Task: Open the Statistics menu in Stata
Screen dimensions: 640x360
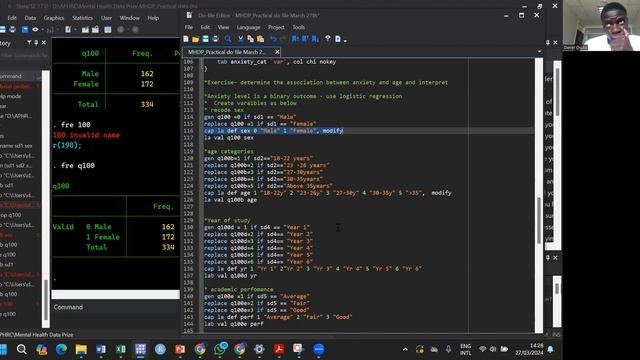Action: click(x=82, y=18)
